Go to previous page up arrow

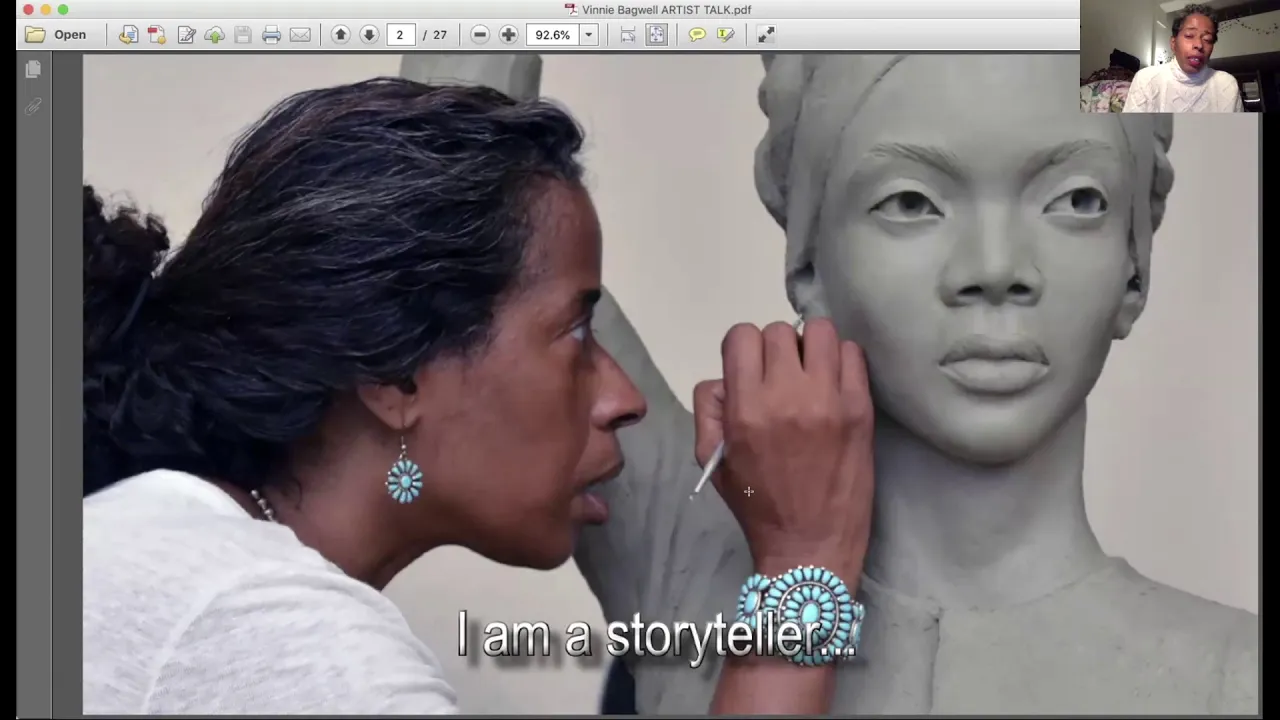pos(340,35)
